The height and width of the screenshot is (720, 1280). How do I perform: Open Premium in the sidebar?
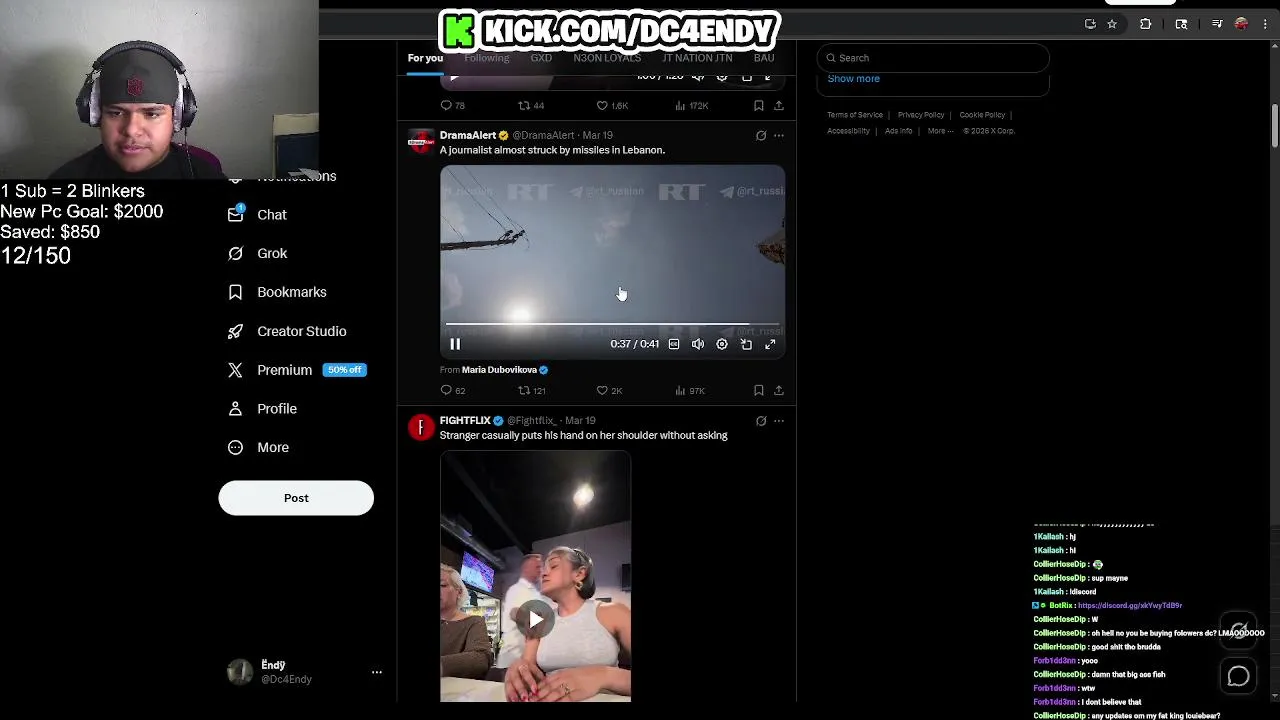[x=297, y=370]
